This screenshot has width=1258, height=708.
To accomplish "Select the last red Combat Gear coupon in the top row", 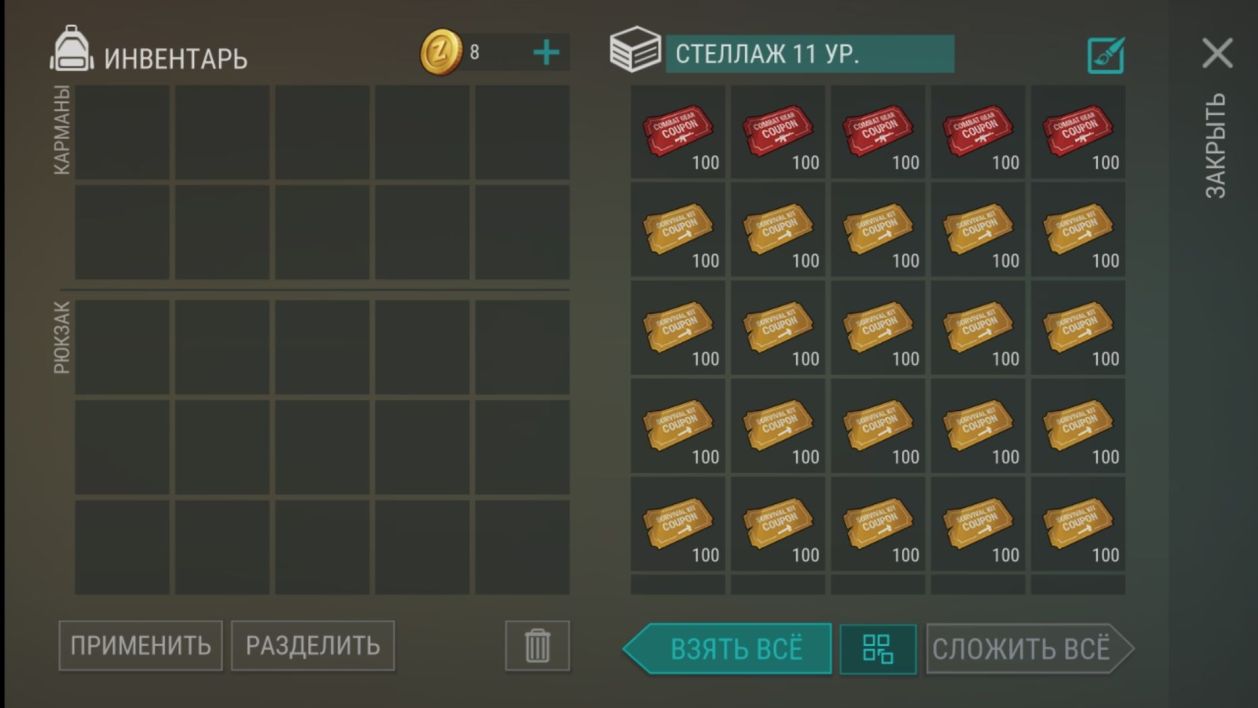I will (1078, 132).
